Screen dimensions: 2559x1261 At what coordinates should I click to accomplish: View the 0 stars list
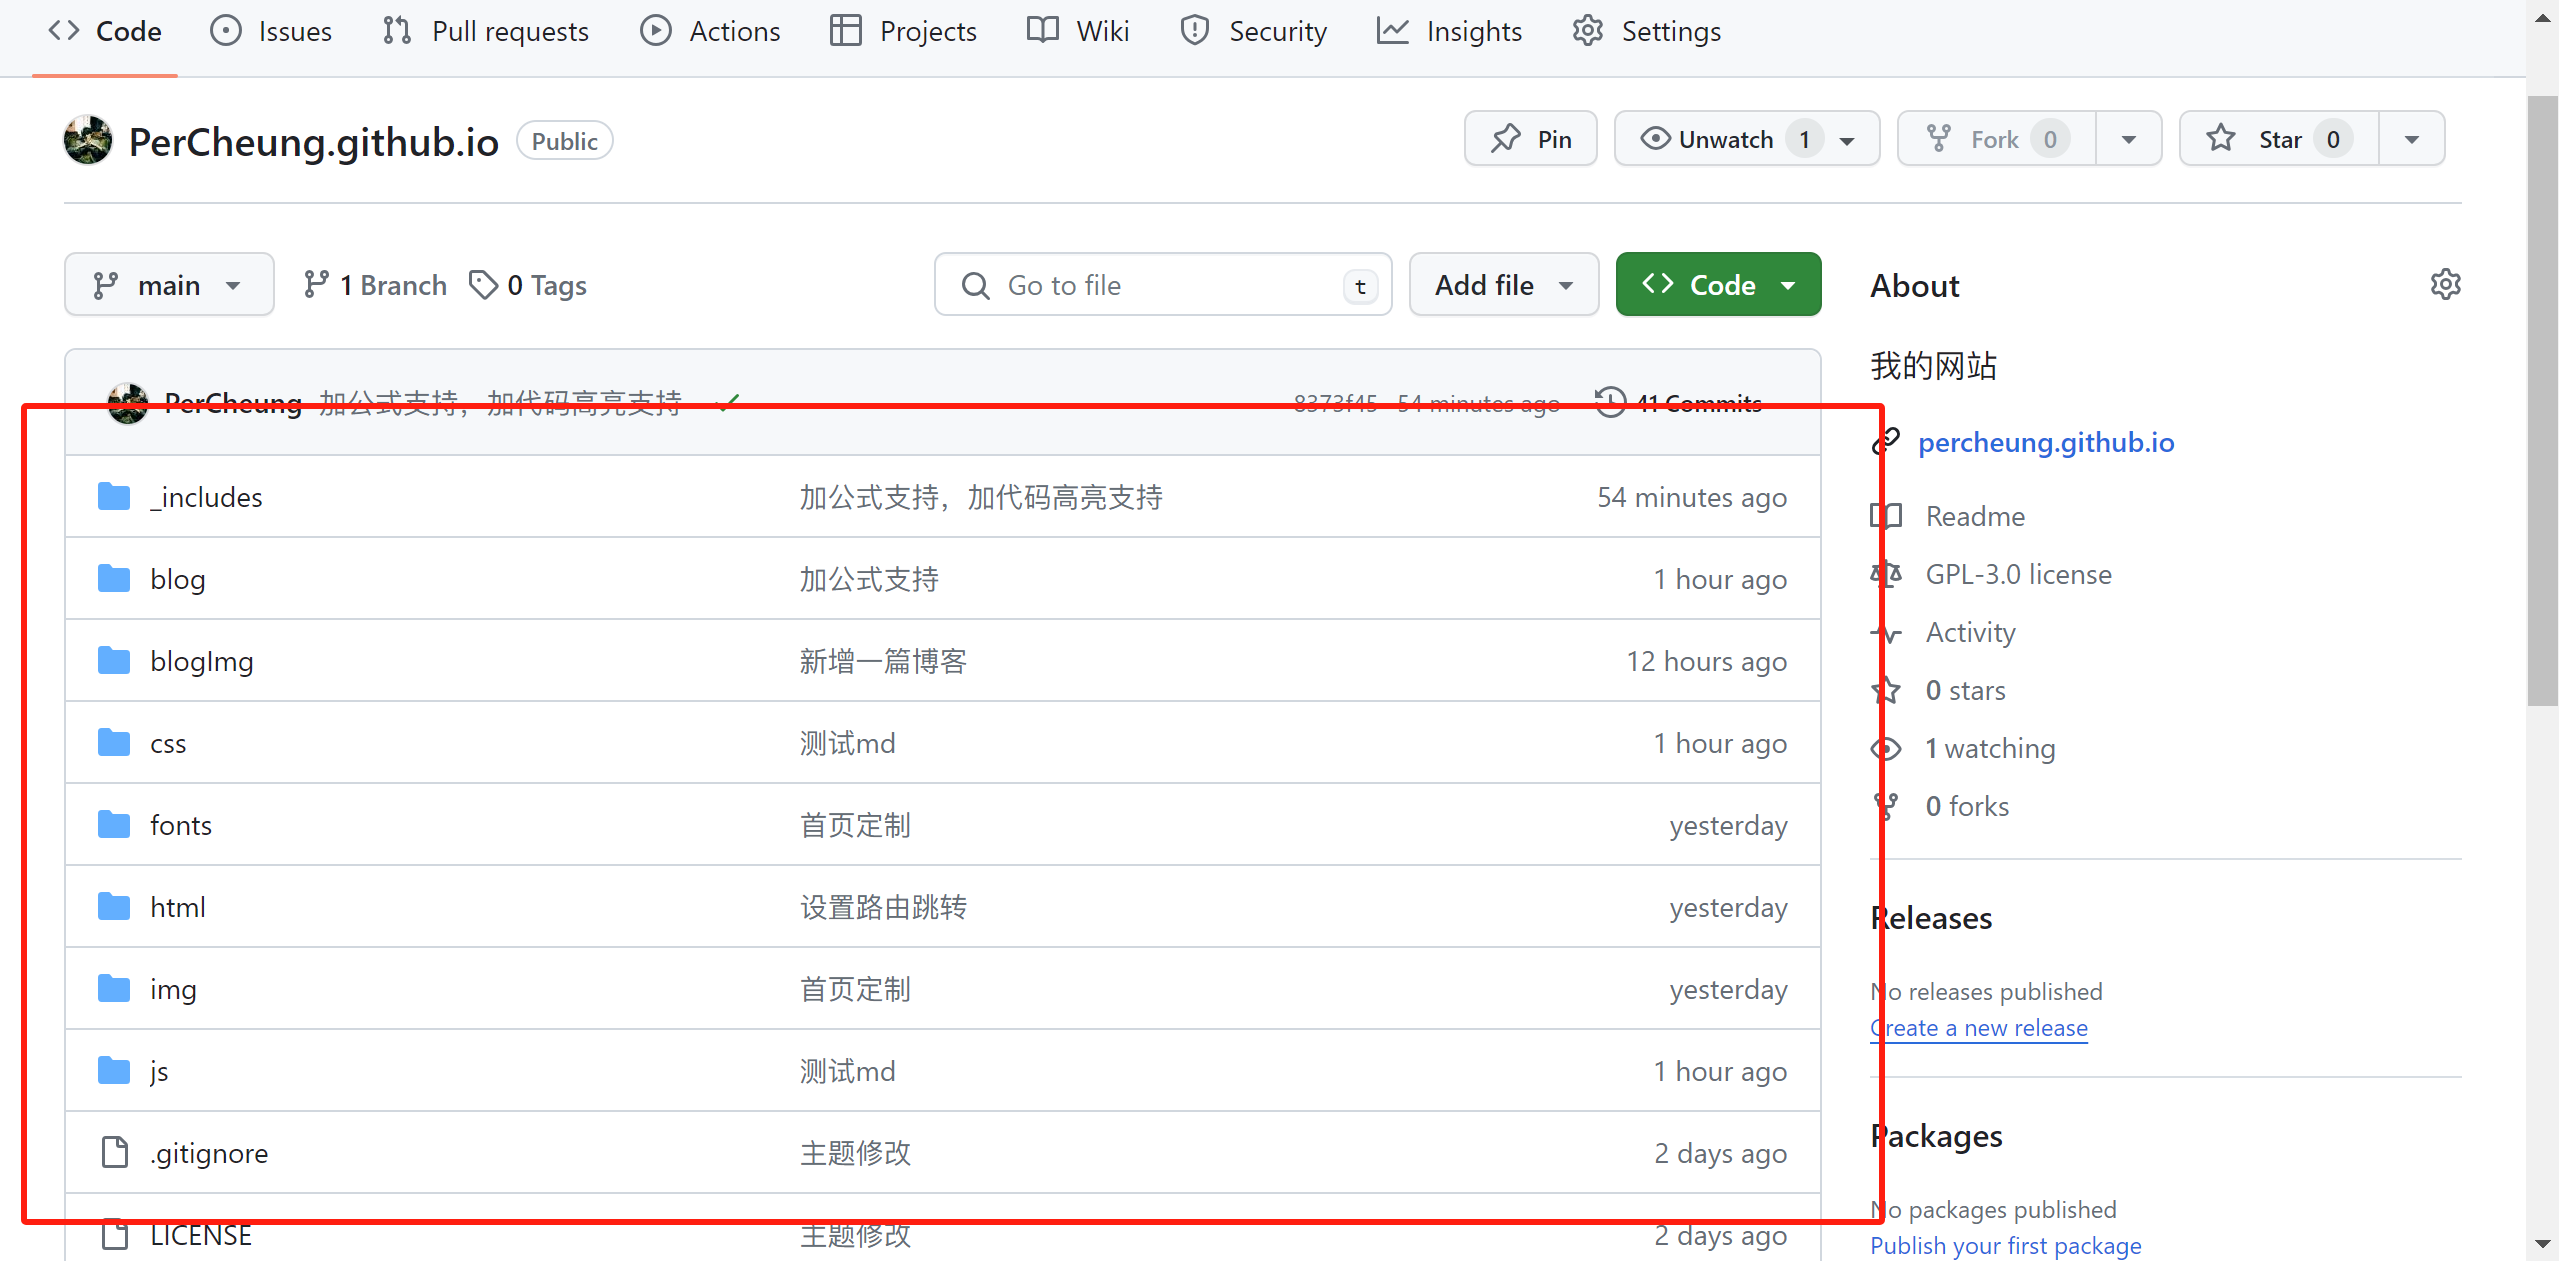point(1965,690)
